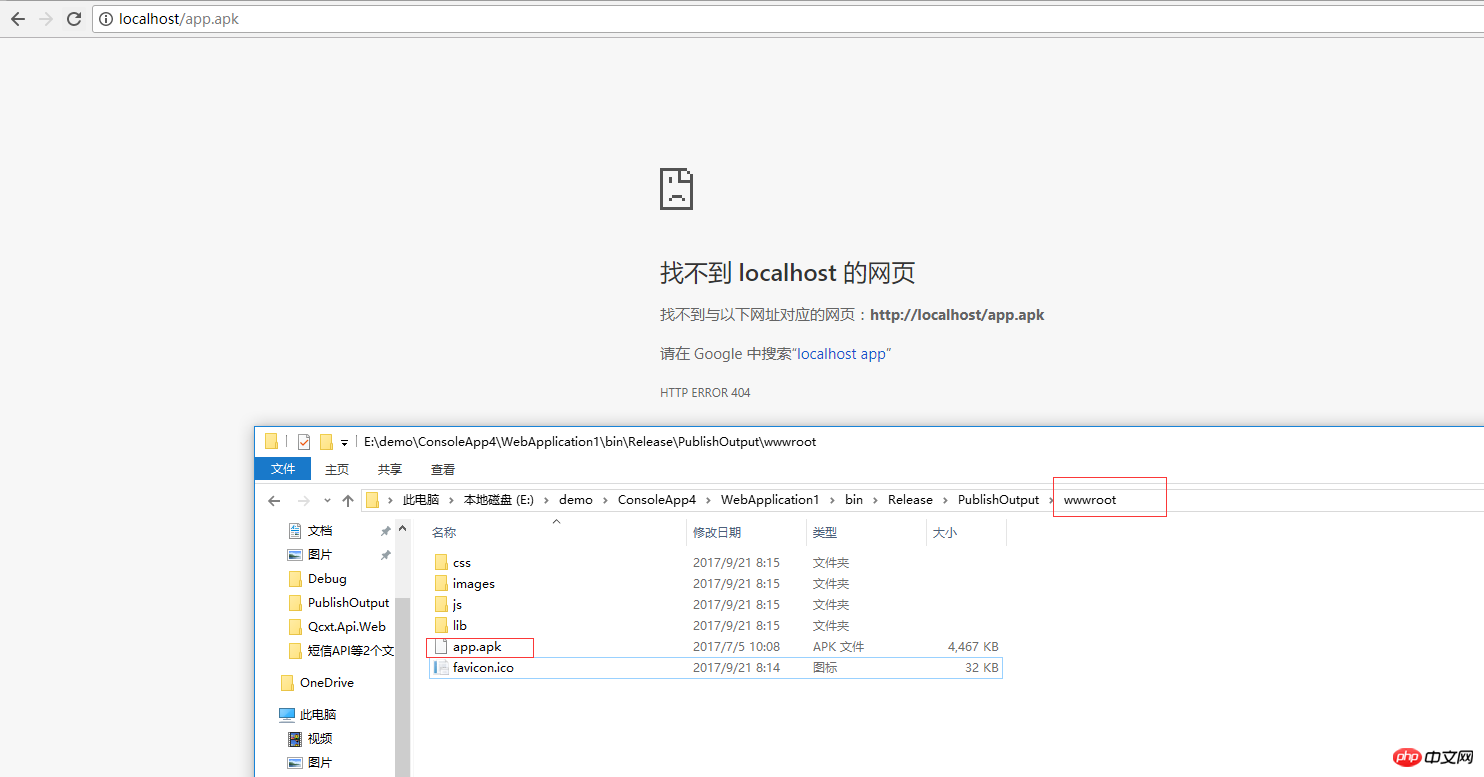1484x777 pixels.
Task: Select the favicon.ico file icon
Action: click(441, 667)
